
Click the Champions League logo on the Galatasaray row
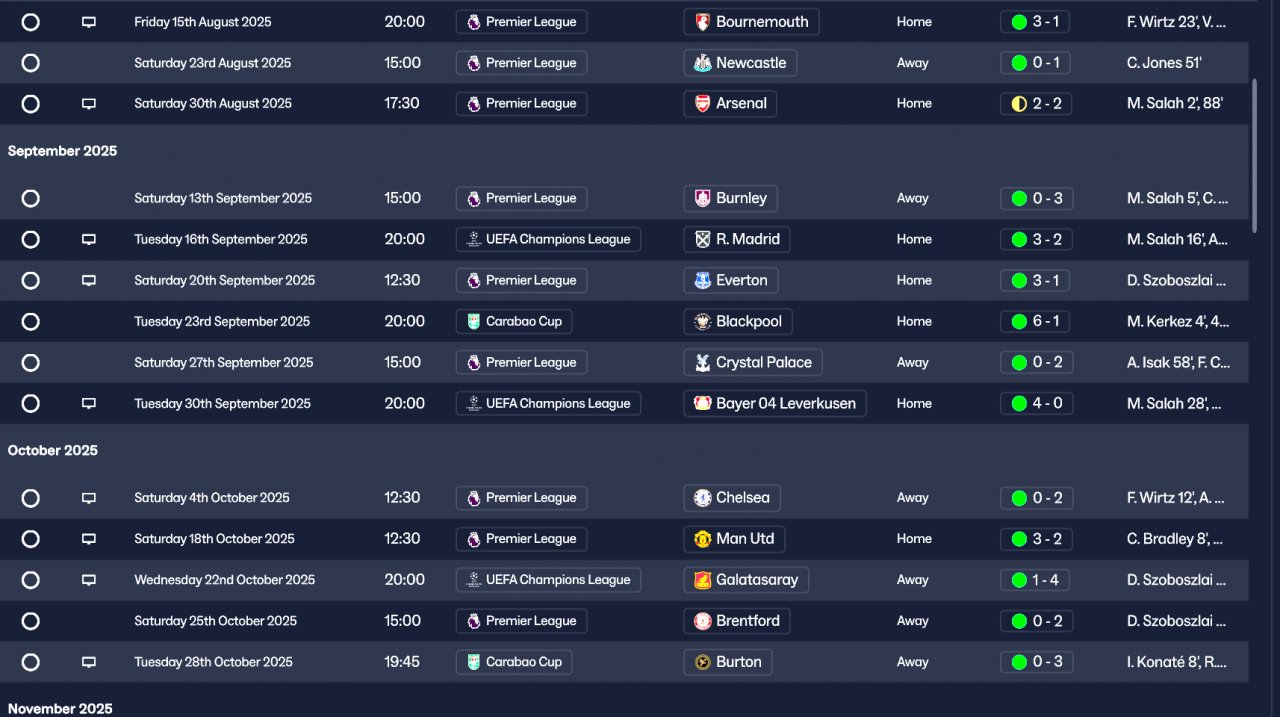click(473, 580)
